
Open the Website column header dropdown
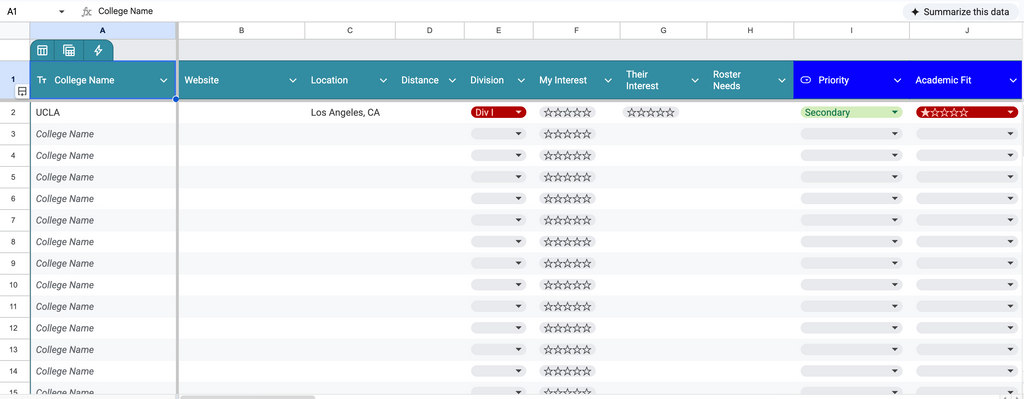pyautogui.click(x=293, y=80)
